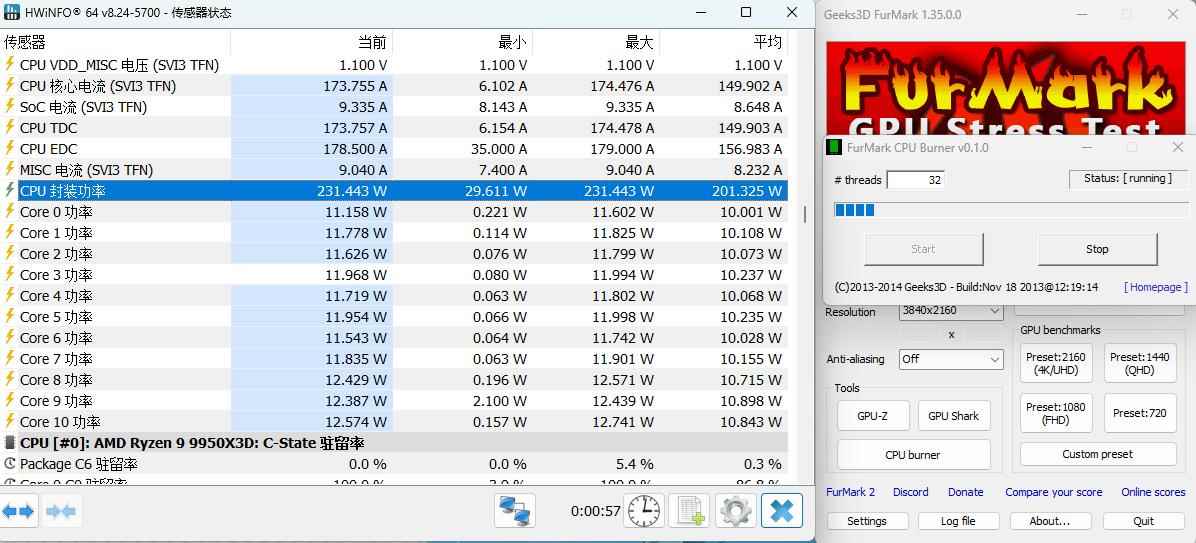The height and width of the screenshot is (543, 1196).
Task: Open the [Homepage] link in CPU Burner
Action: pos(1156,287)
